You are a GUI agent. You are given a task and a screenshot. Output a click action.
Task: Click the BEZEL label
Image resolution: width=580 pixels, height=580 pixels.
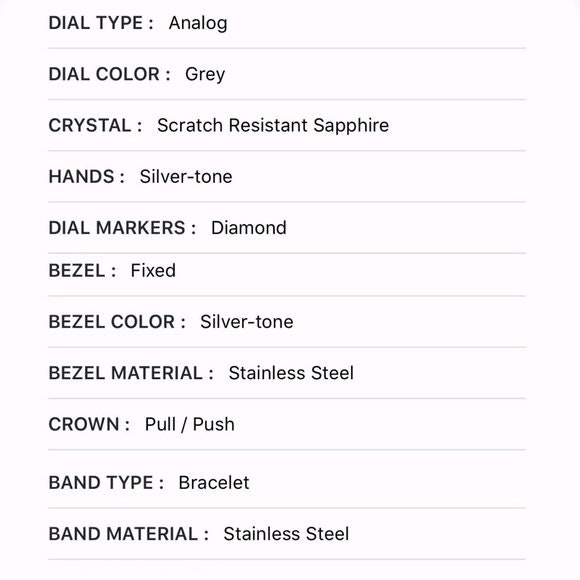tap(82, 270)
